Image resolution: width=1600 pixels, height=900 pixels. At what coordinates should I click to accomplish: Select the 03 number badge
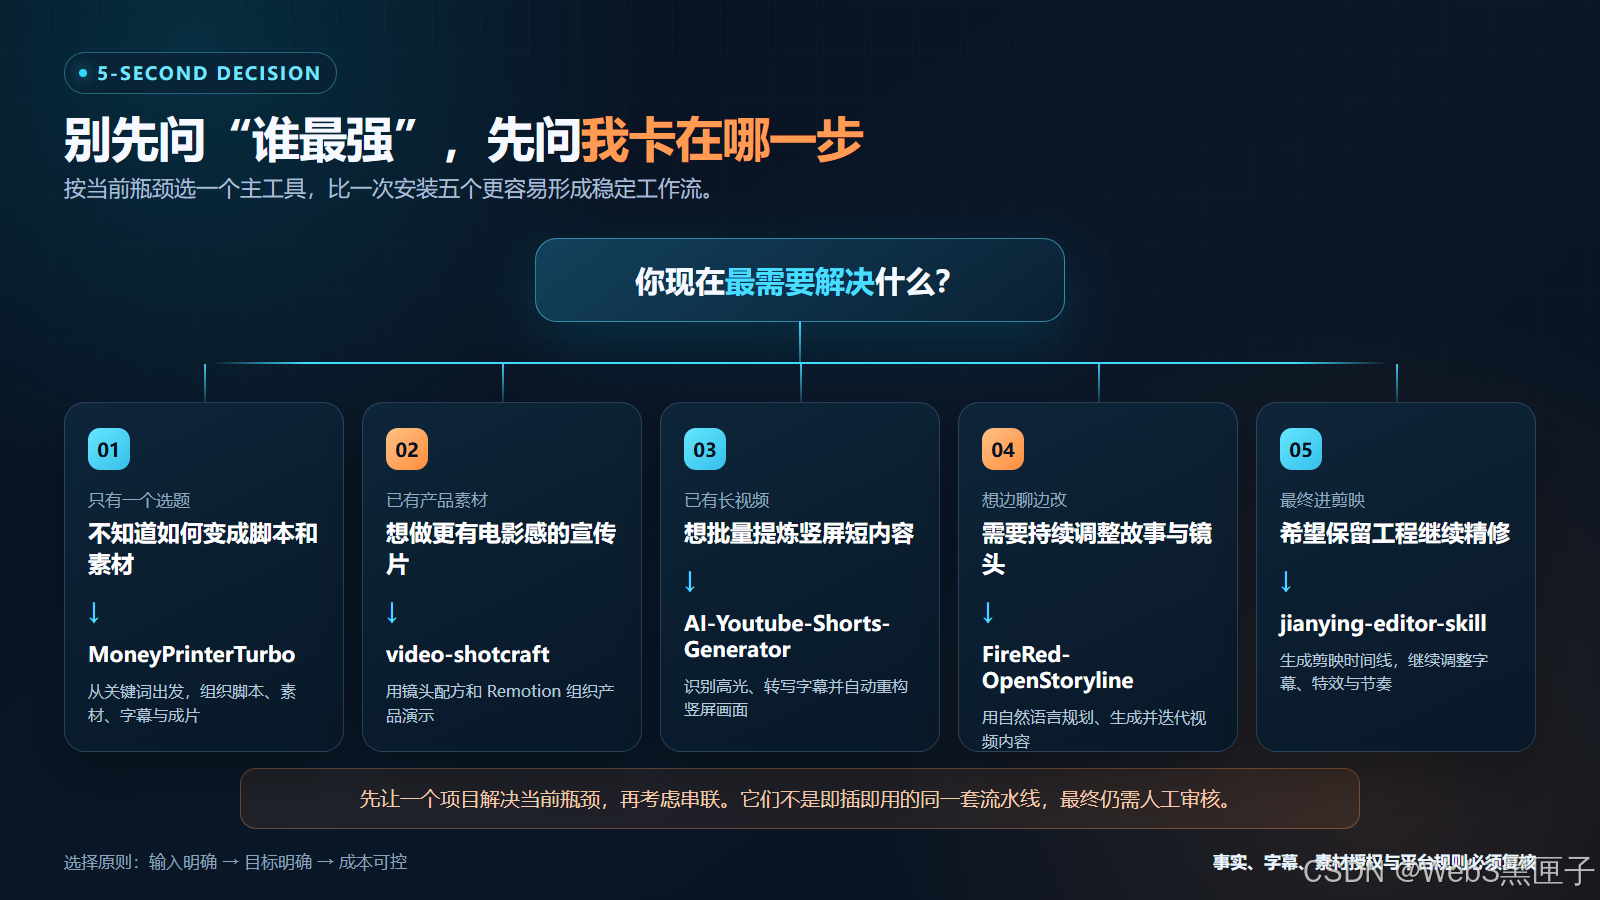tap(705, 449)
